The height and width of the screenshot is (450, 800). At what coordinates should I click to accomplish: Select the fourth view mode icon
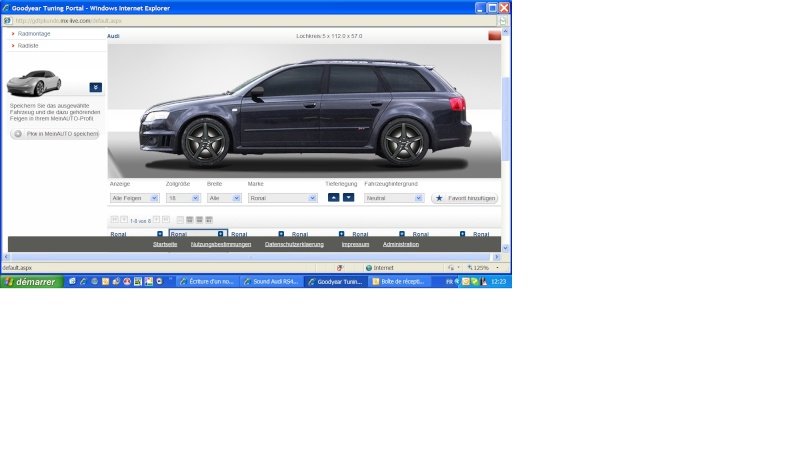coord(209,220)
